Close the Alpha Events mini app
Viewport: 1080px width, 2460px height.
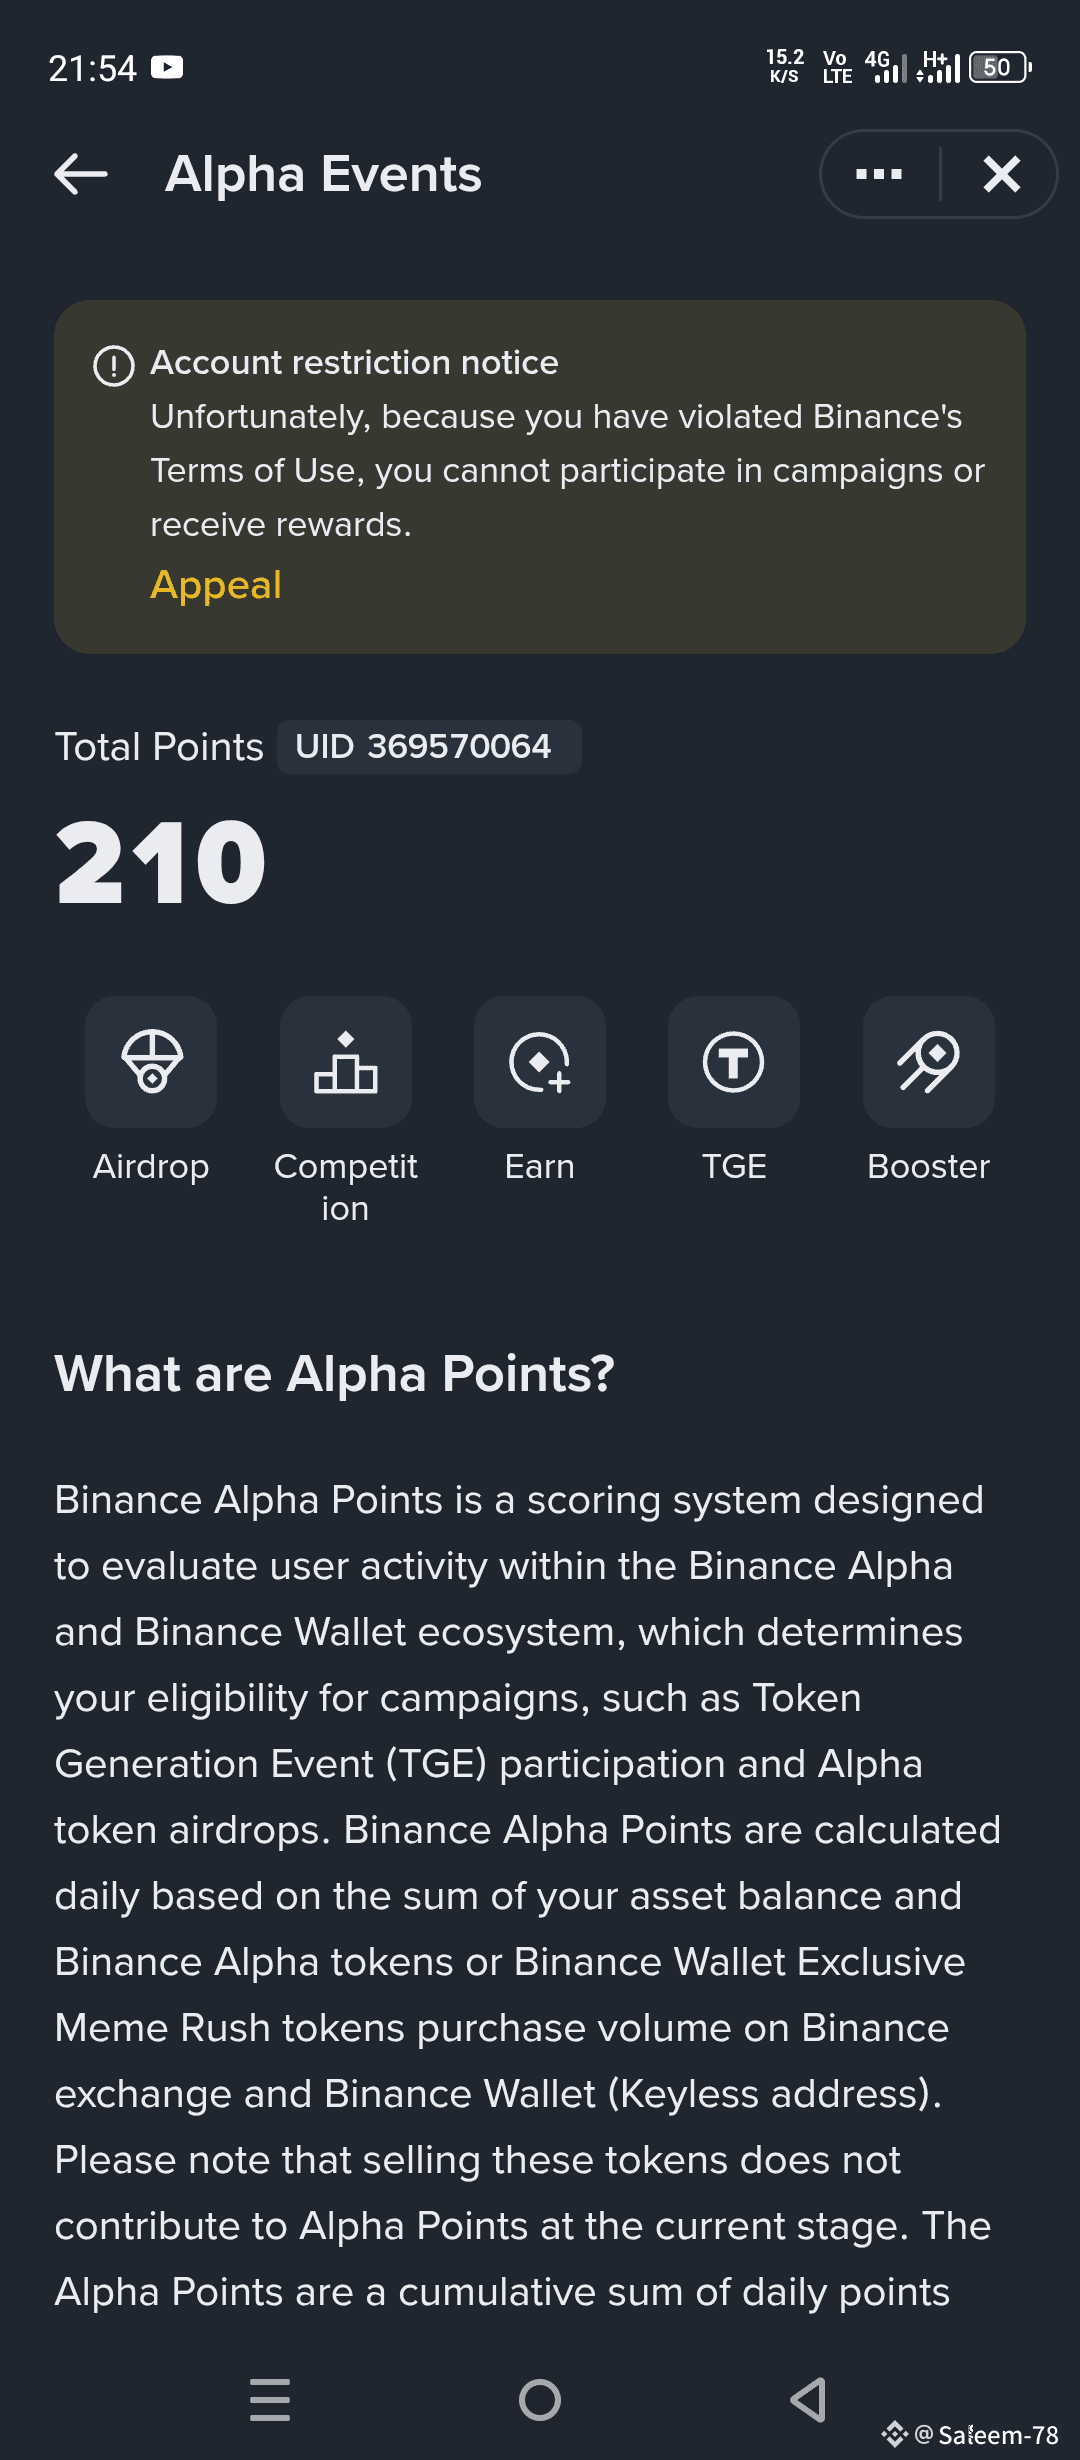[1001, 174]
